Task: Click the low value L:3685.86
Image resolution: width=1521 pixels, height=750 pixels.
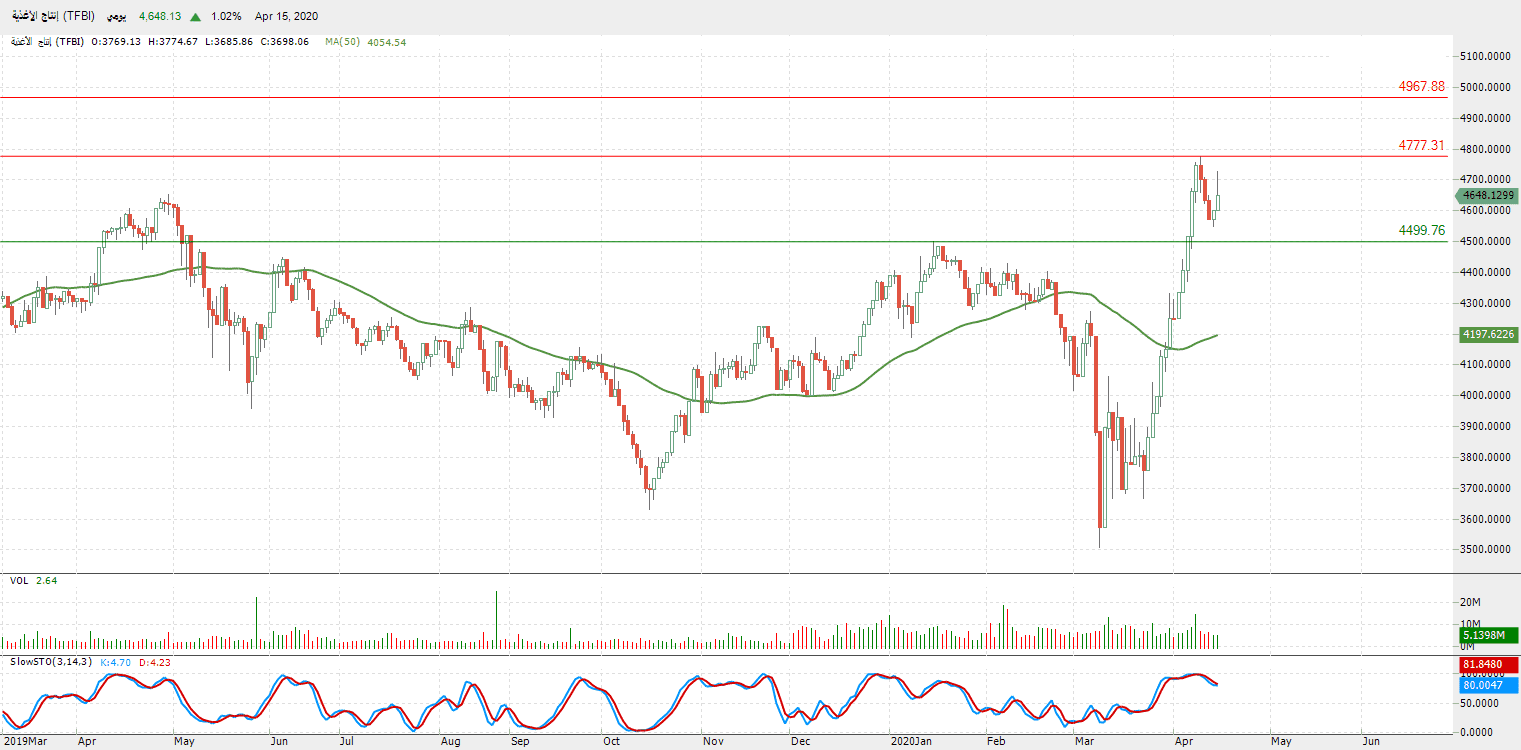Action: pyautogui.click(x=228, y=42)
